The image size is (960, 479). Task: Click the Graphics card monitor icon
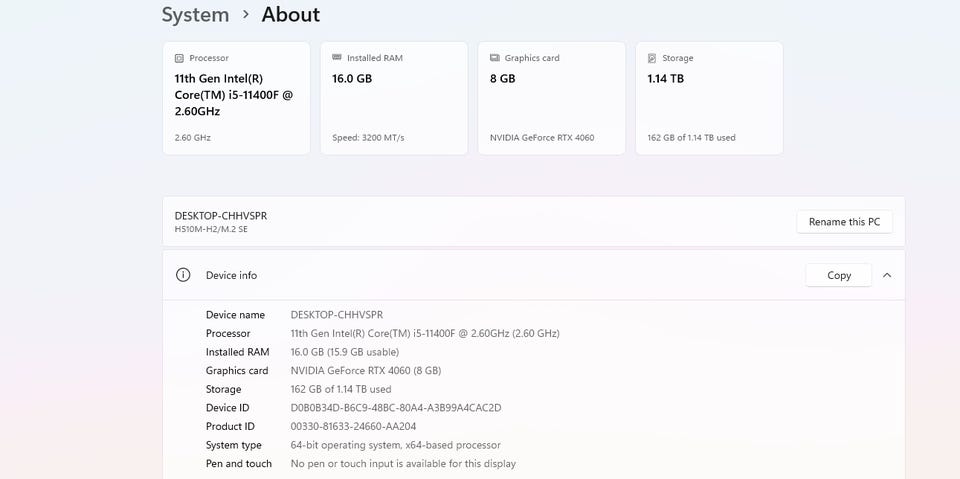[x=495, y=58]
